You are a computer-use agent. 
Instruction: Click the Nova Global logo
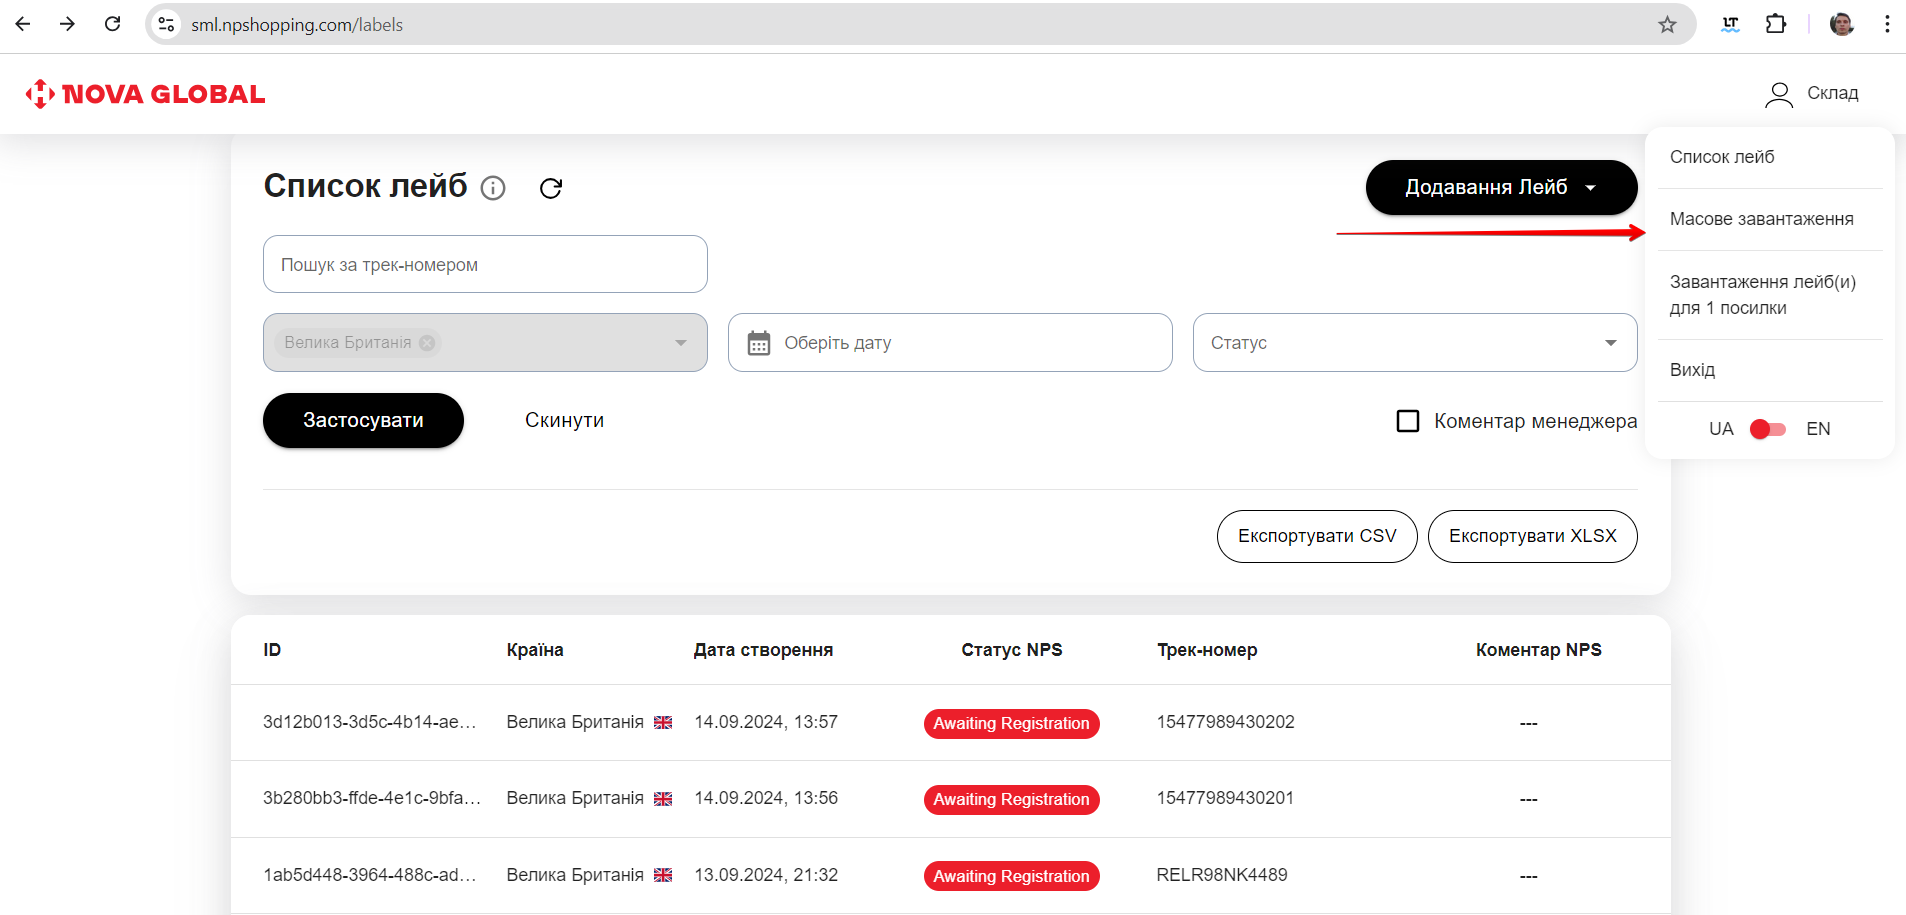click(145, 94)
